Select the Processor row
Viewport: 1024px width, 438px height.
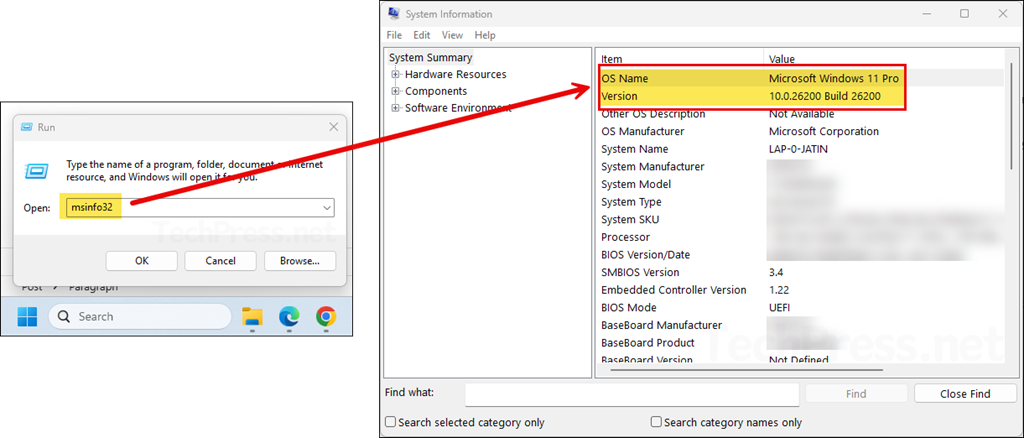(801, 237)
